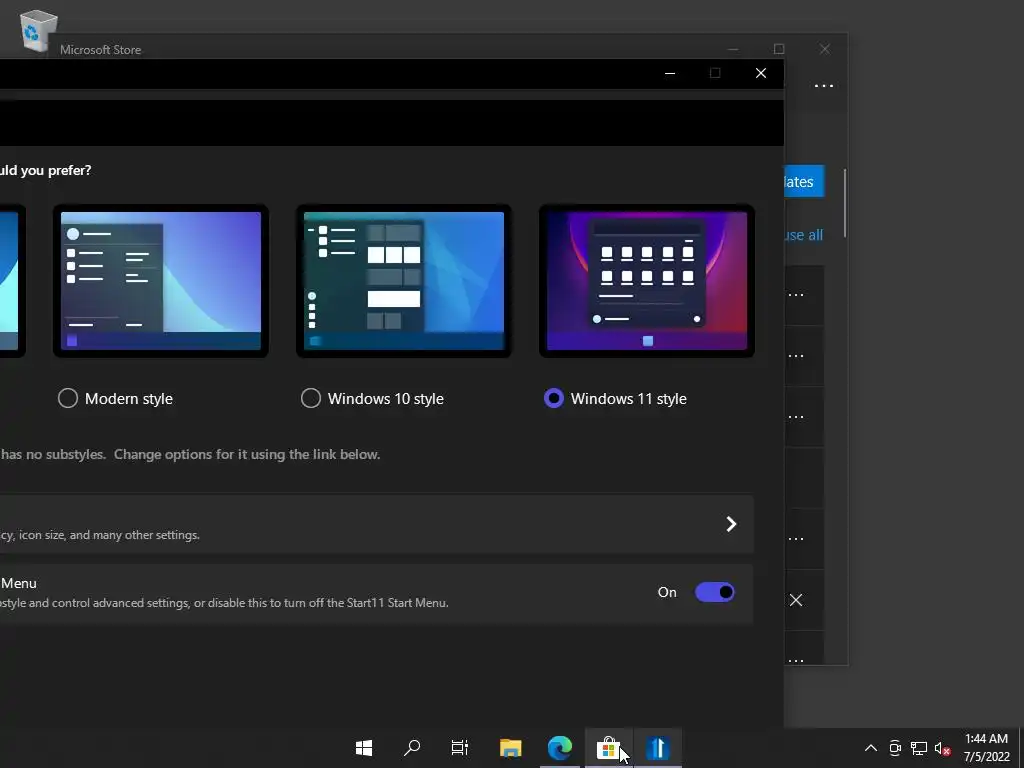The height and width of the screenshot is (768, 1024).
Task: Click the Modern style preview thumbnail
Action: [x=161, y=281]
